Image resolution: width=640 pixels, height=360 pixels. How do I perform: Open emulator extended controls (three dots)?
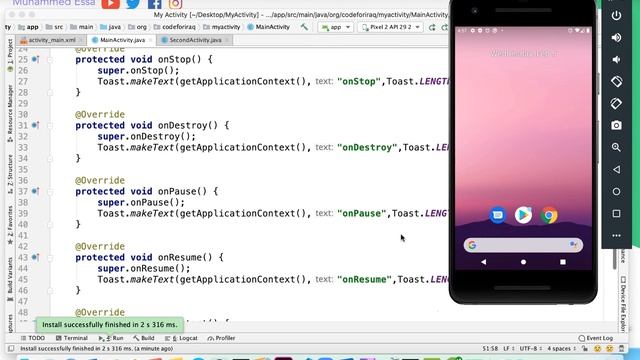(616, 236)
